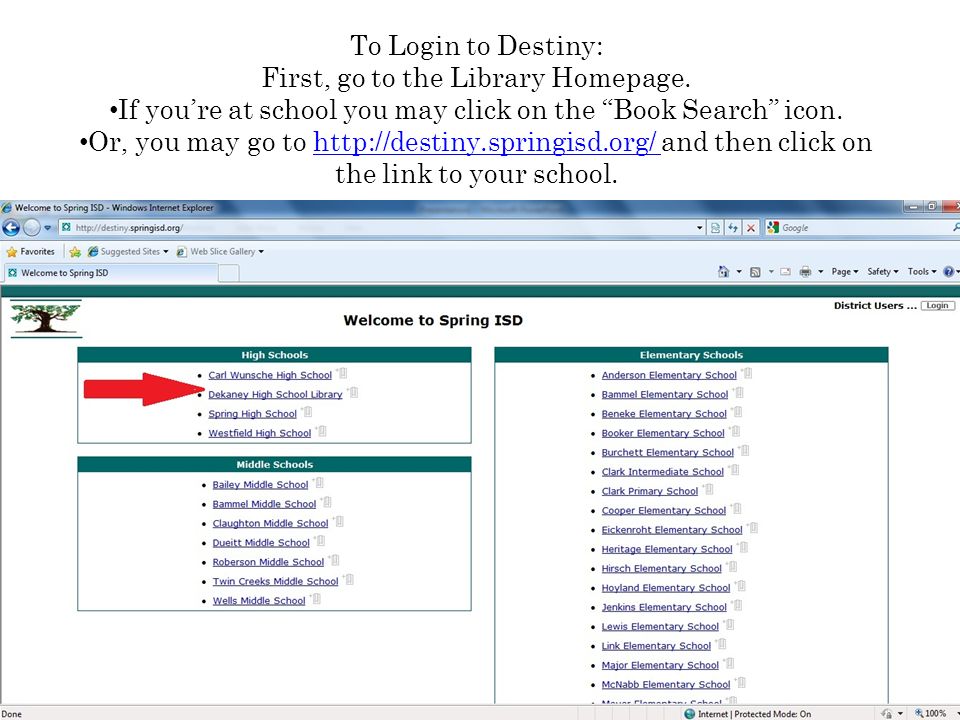The width and height of the screenshot is (960, 720).
Task: Click new-window icon beside Roberson Middle School
Action: tap(334, 560)
